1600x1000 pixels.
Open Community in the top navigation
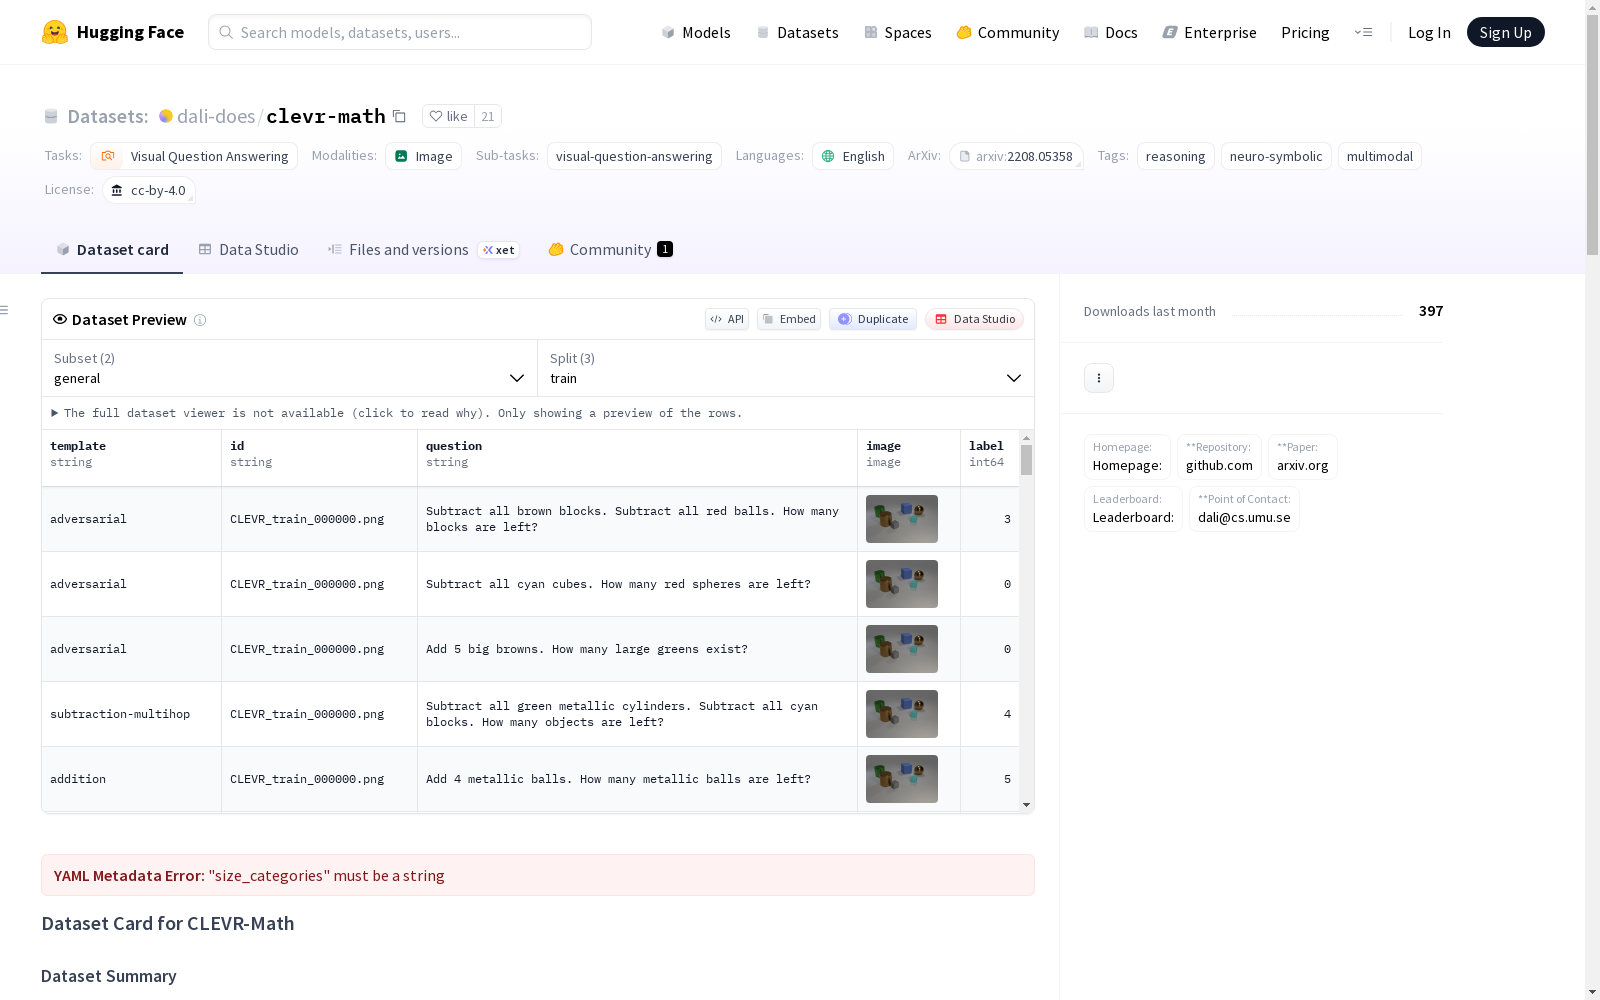coord(1008,32)
